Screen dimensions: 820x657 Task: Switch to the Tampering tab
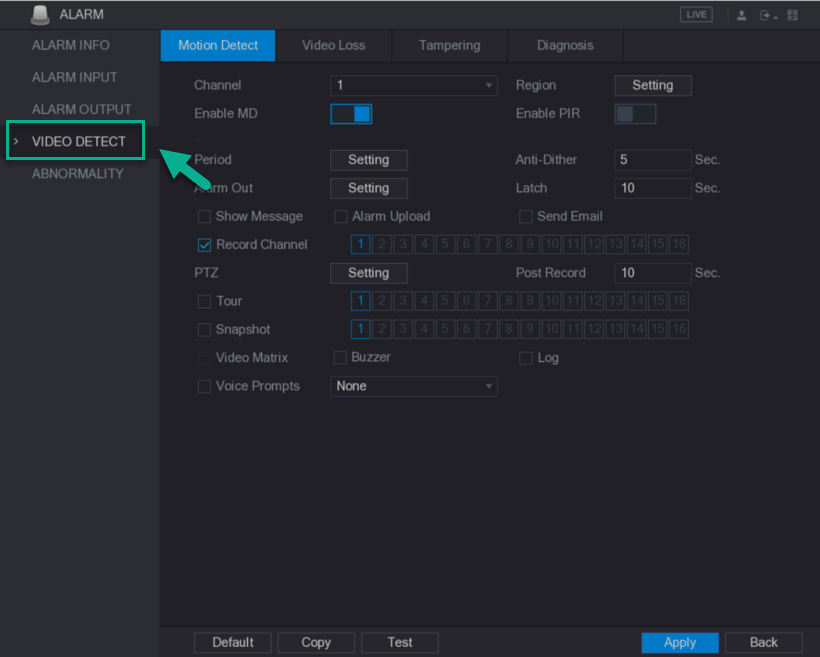(x=449, y=46)
